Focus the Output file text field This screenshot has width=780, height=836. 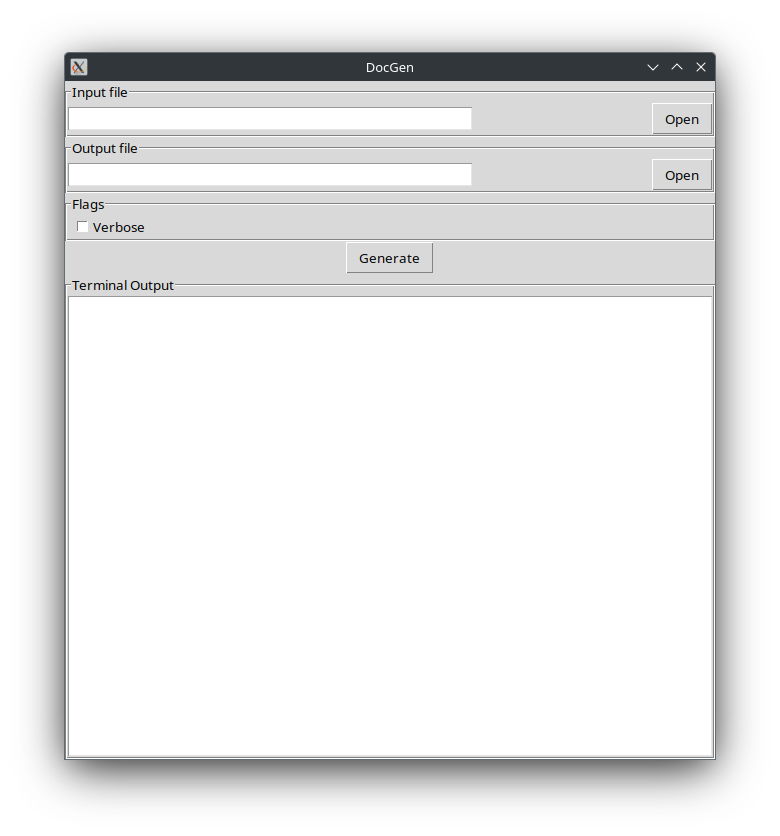click(270, 175)
